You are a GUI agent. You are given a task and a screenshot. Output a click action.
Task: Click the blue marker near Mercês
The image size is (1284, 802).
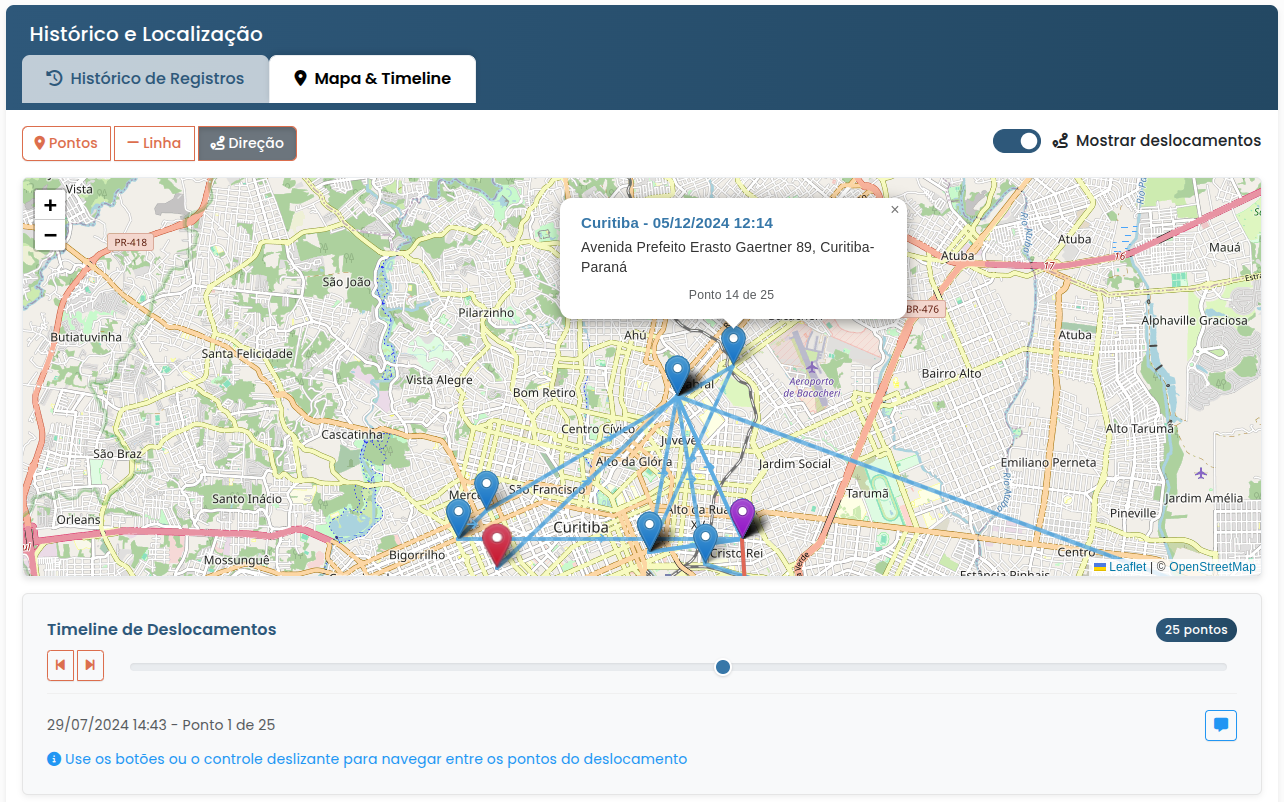pos(486,487)
